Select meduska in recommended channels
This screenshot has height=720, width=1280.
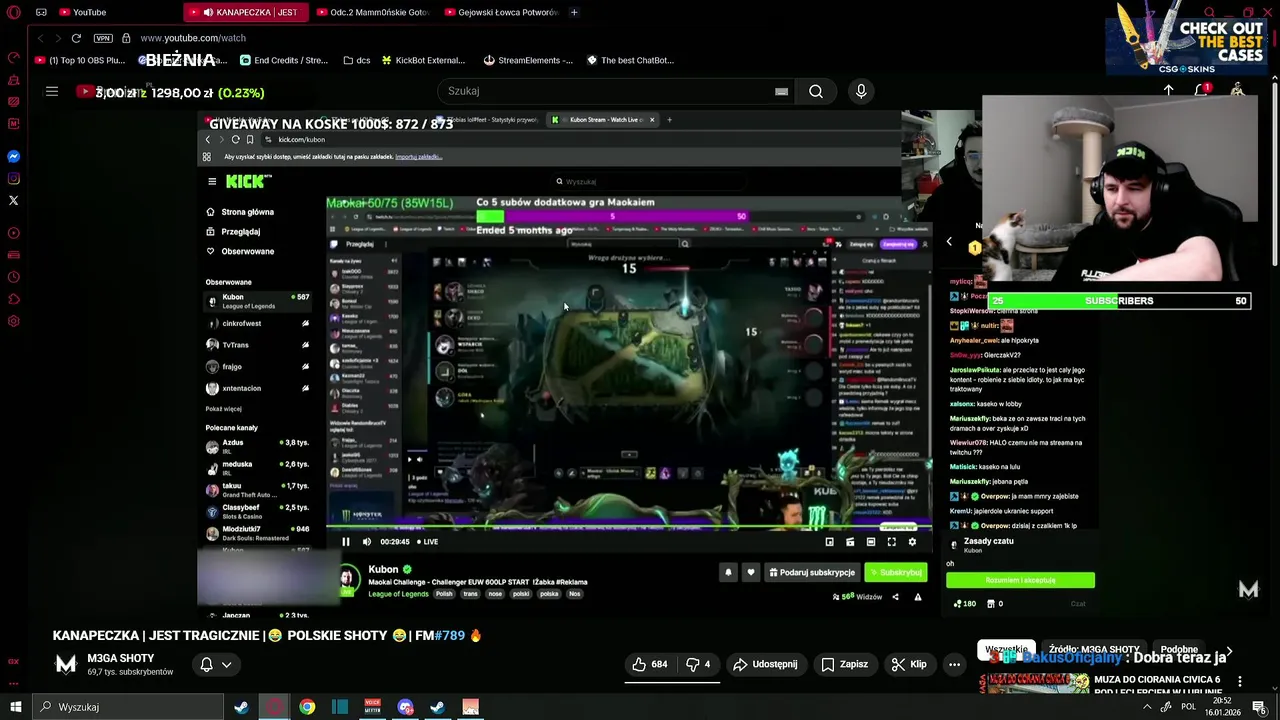258,468
